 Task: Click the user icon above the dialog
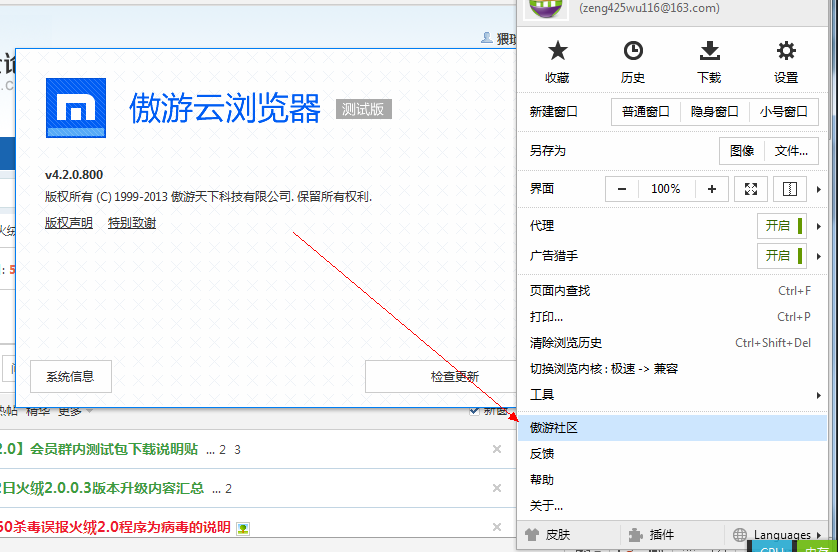point(487,37)
